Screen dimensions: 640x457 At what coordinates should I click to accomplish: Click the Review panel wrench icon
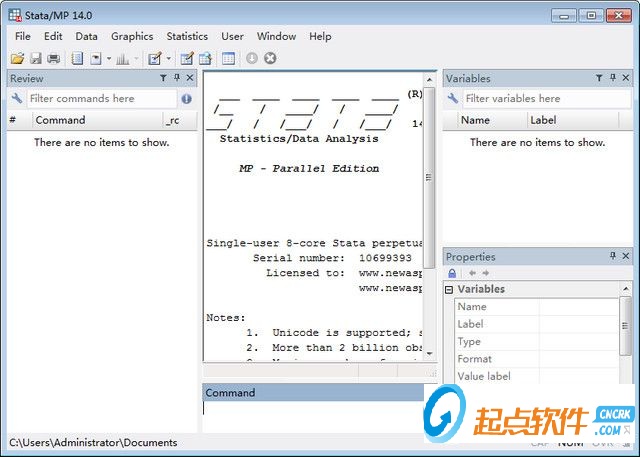pos(17,98)
